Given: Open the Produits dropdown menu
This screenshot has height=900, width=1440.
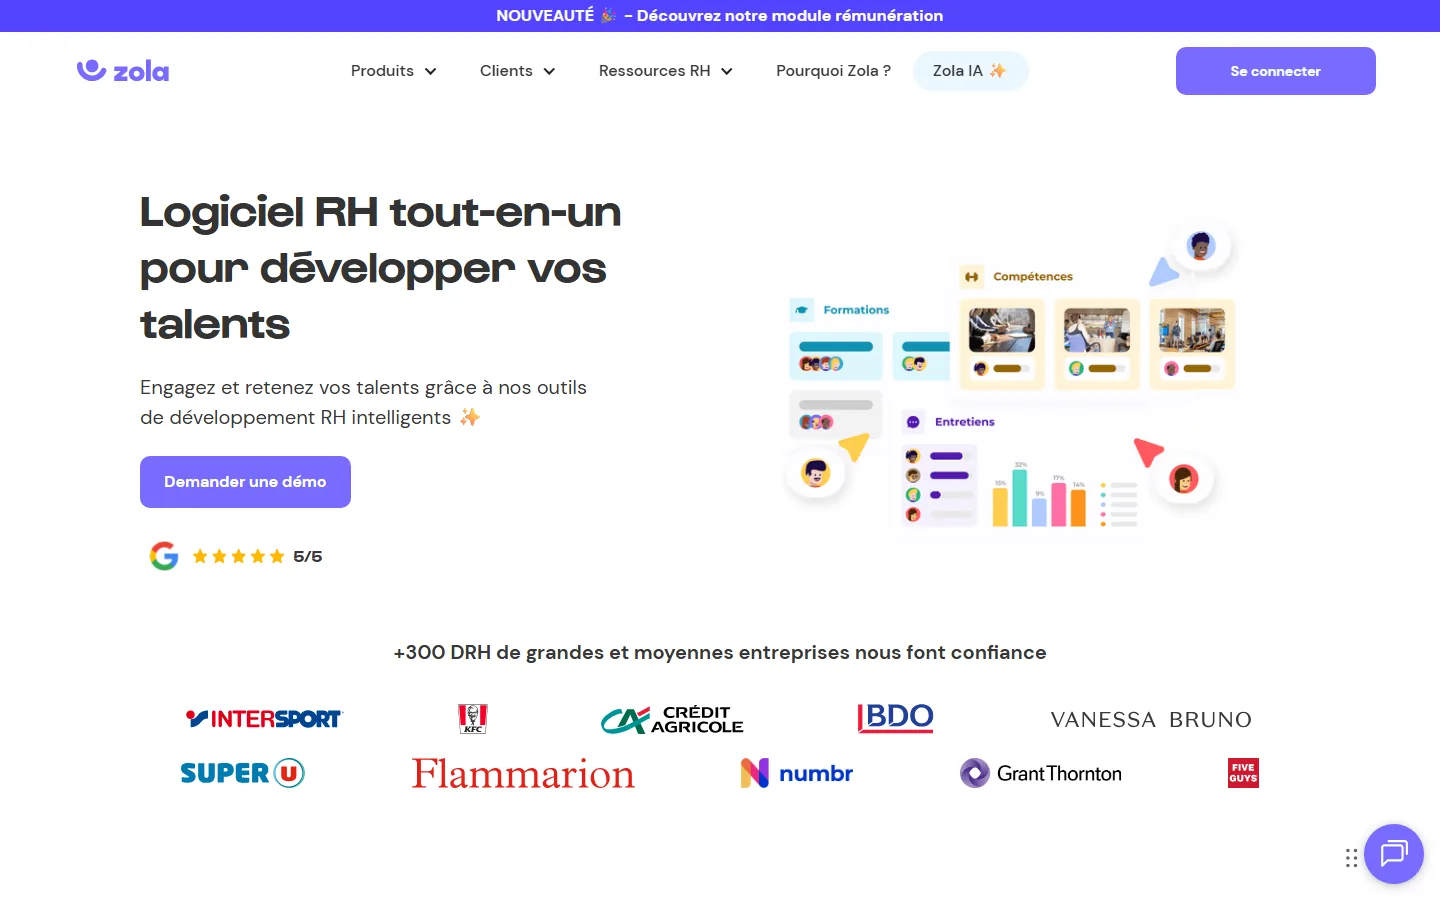Looking at the screenshot, I should (x=393, y=71).
